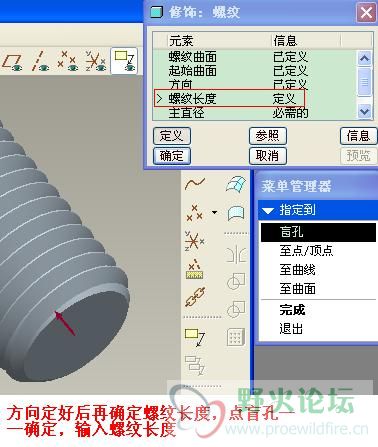This screenshot has width=378, height=447.
Task: Toggle coordinate system display icon
Action: (96, 62)
